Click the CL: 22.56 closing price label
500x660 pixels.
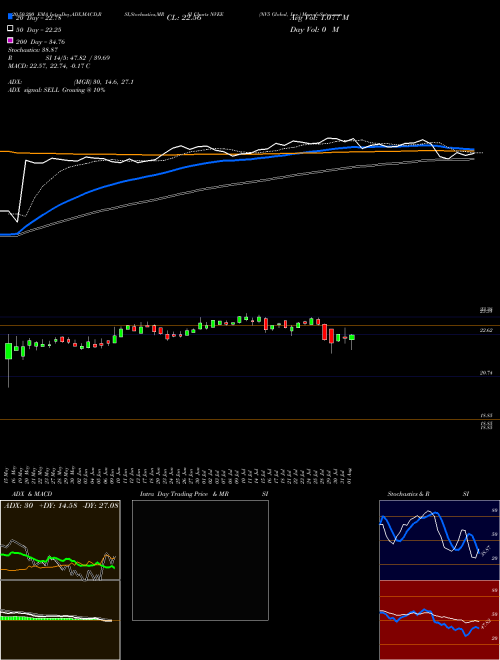click(184, 18)
